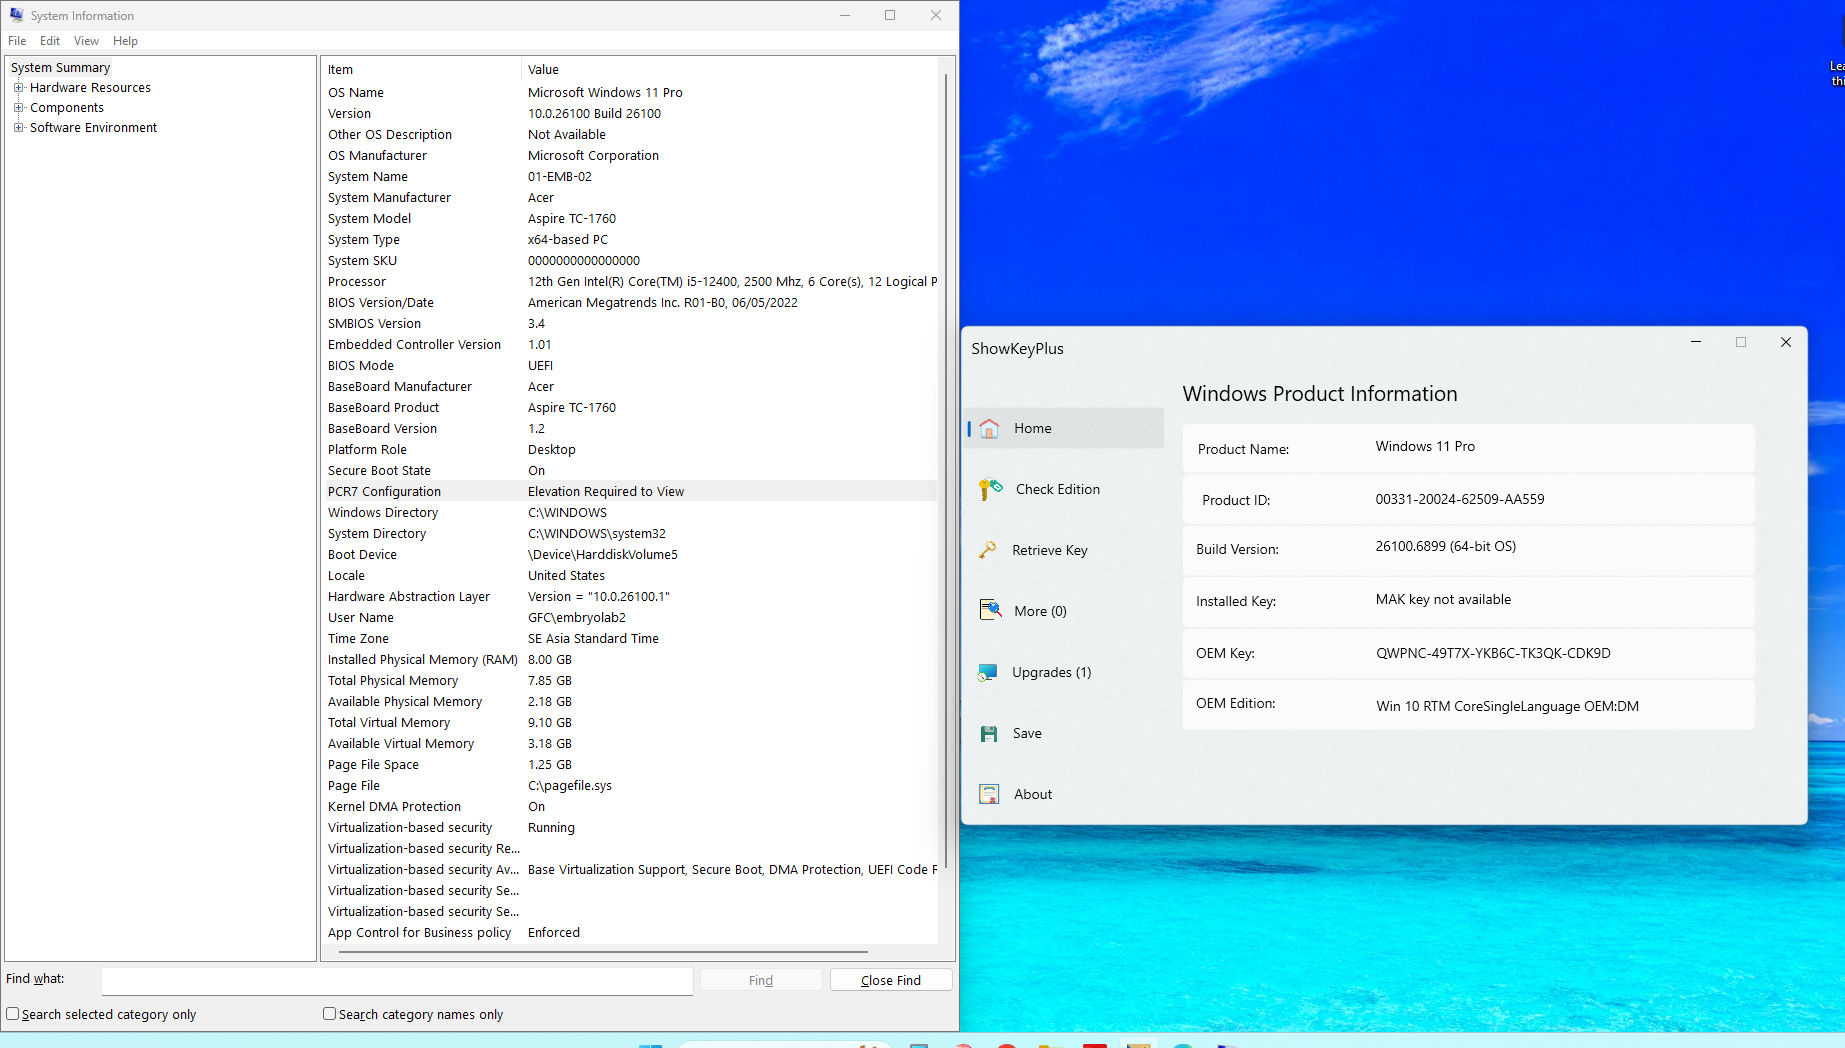Viewport: 1845px width, 1048px height.
Task: Select System Summary in the tree
Action: pyautogui.click(x=60, y=68)
